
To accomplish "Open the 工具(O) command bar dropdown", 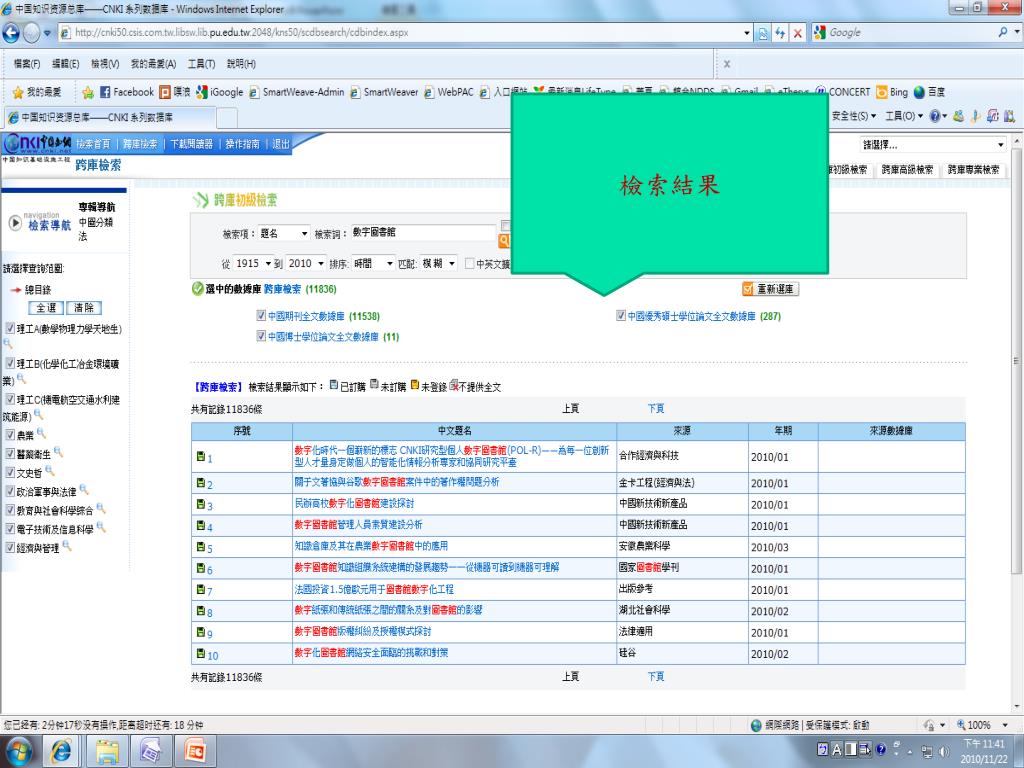I will tap(904, 116).
